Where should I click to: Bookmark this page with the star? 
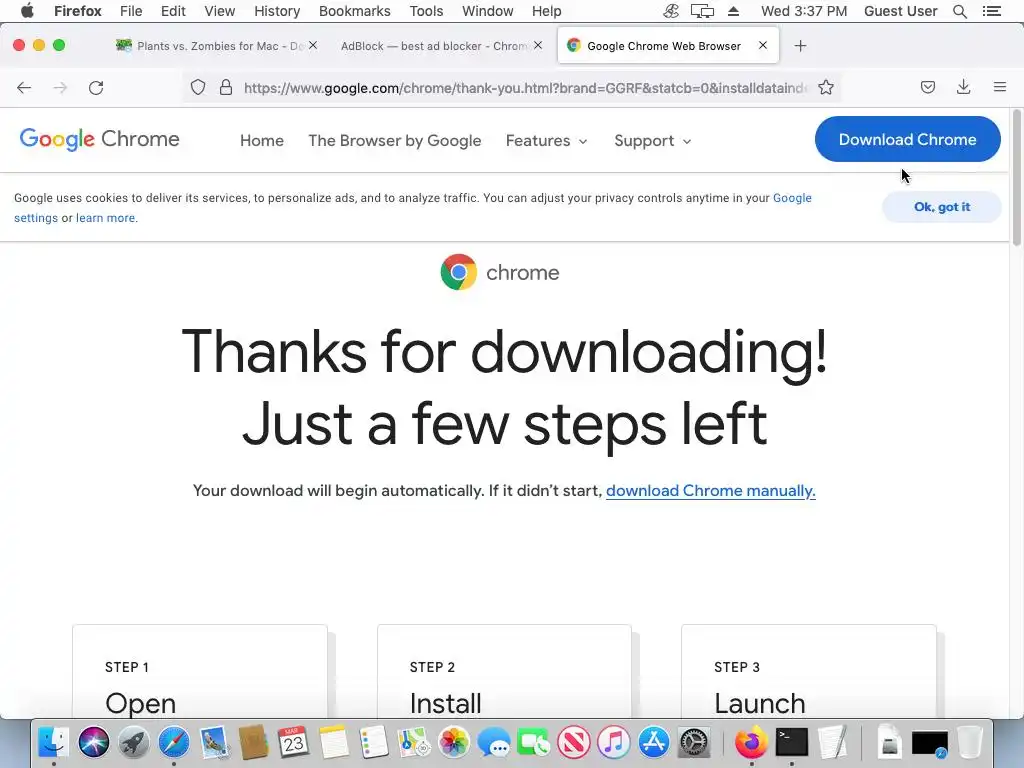pos(826,88)
